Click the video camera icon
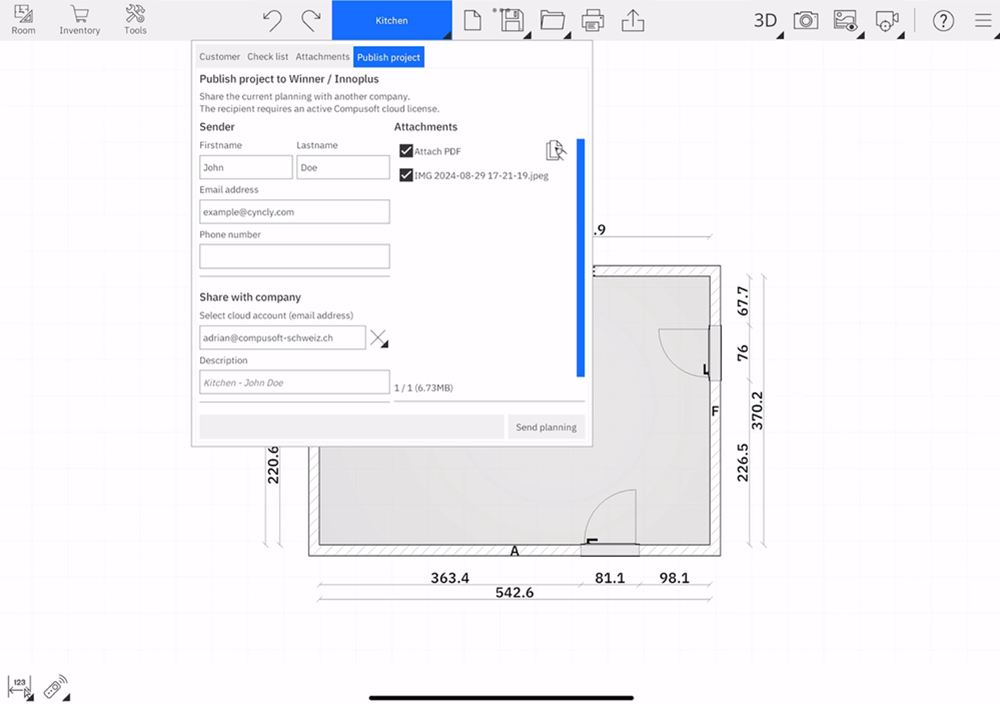 pyautogui.click(x=886, y=20)
